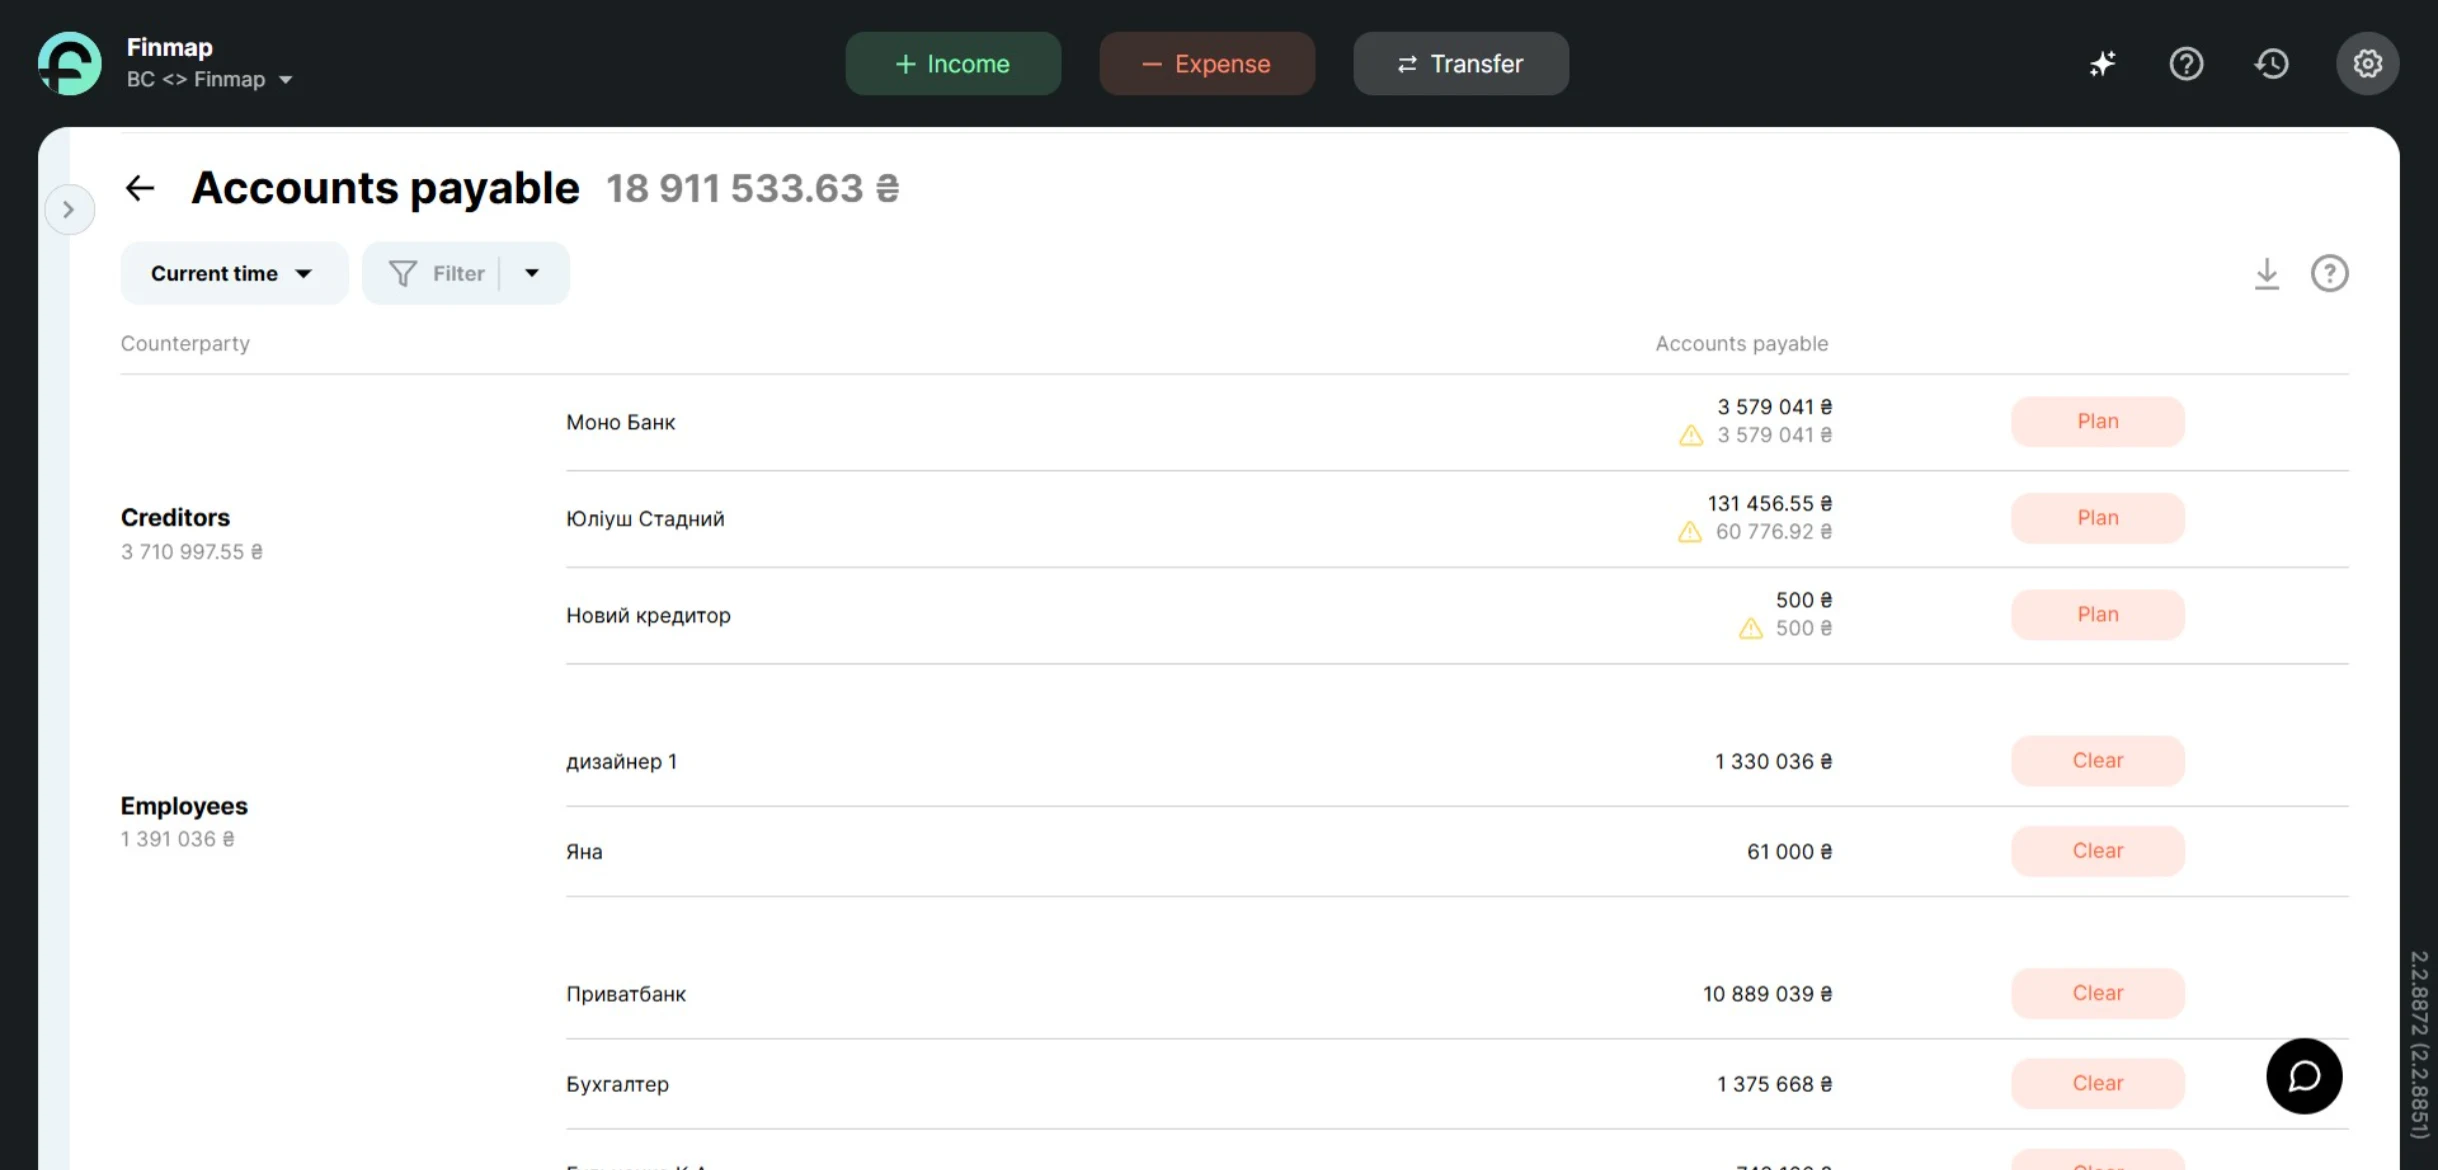Open the history icon in the top bar

(2271, 63)
